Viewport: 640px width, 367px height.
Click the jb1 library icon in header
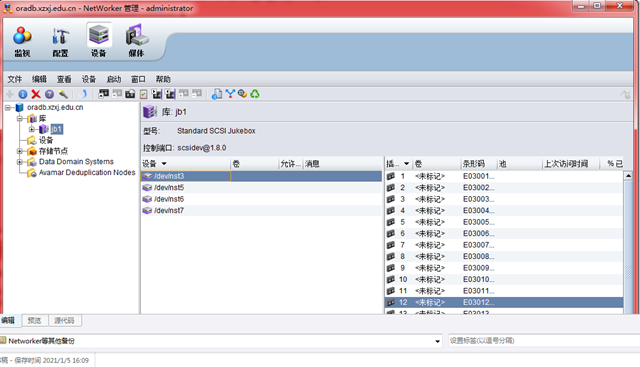coord(150,112)
